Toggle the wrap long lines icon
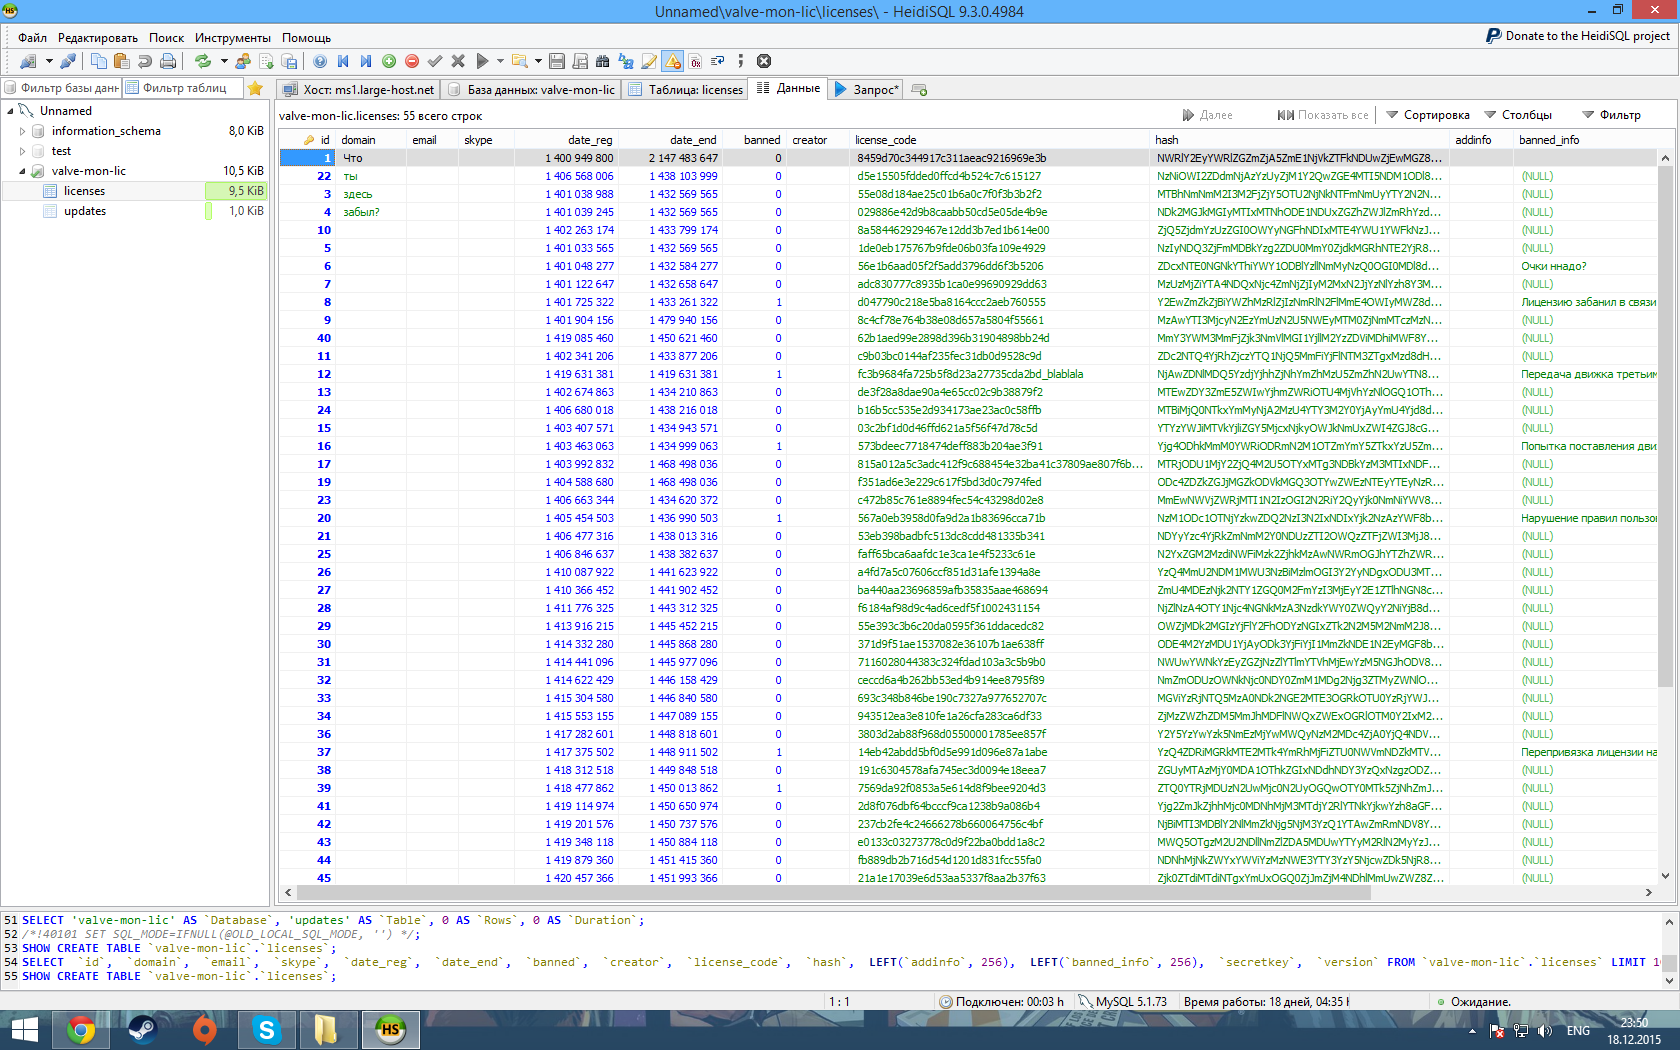Image resolution: width=1680 pixels, height=1050 pixels. point(718,61)
